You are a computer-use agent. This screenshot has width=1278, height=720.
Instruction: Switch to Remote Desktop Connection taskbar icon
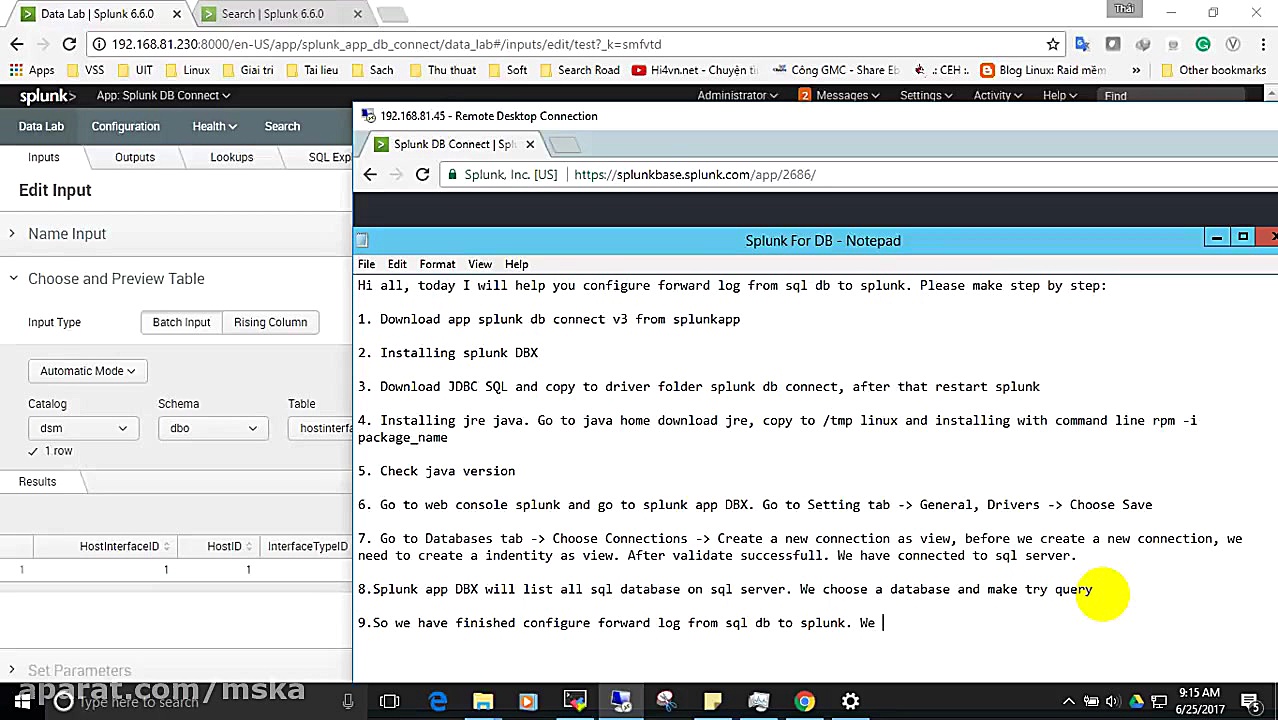pos(621,702)
